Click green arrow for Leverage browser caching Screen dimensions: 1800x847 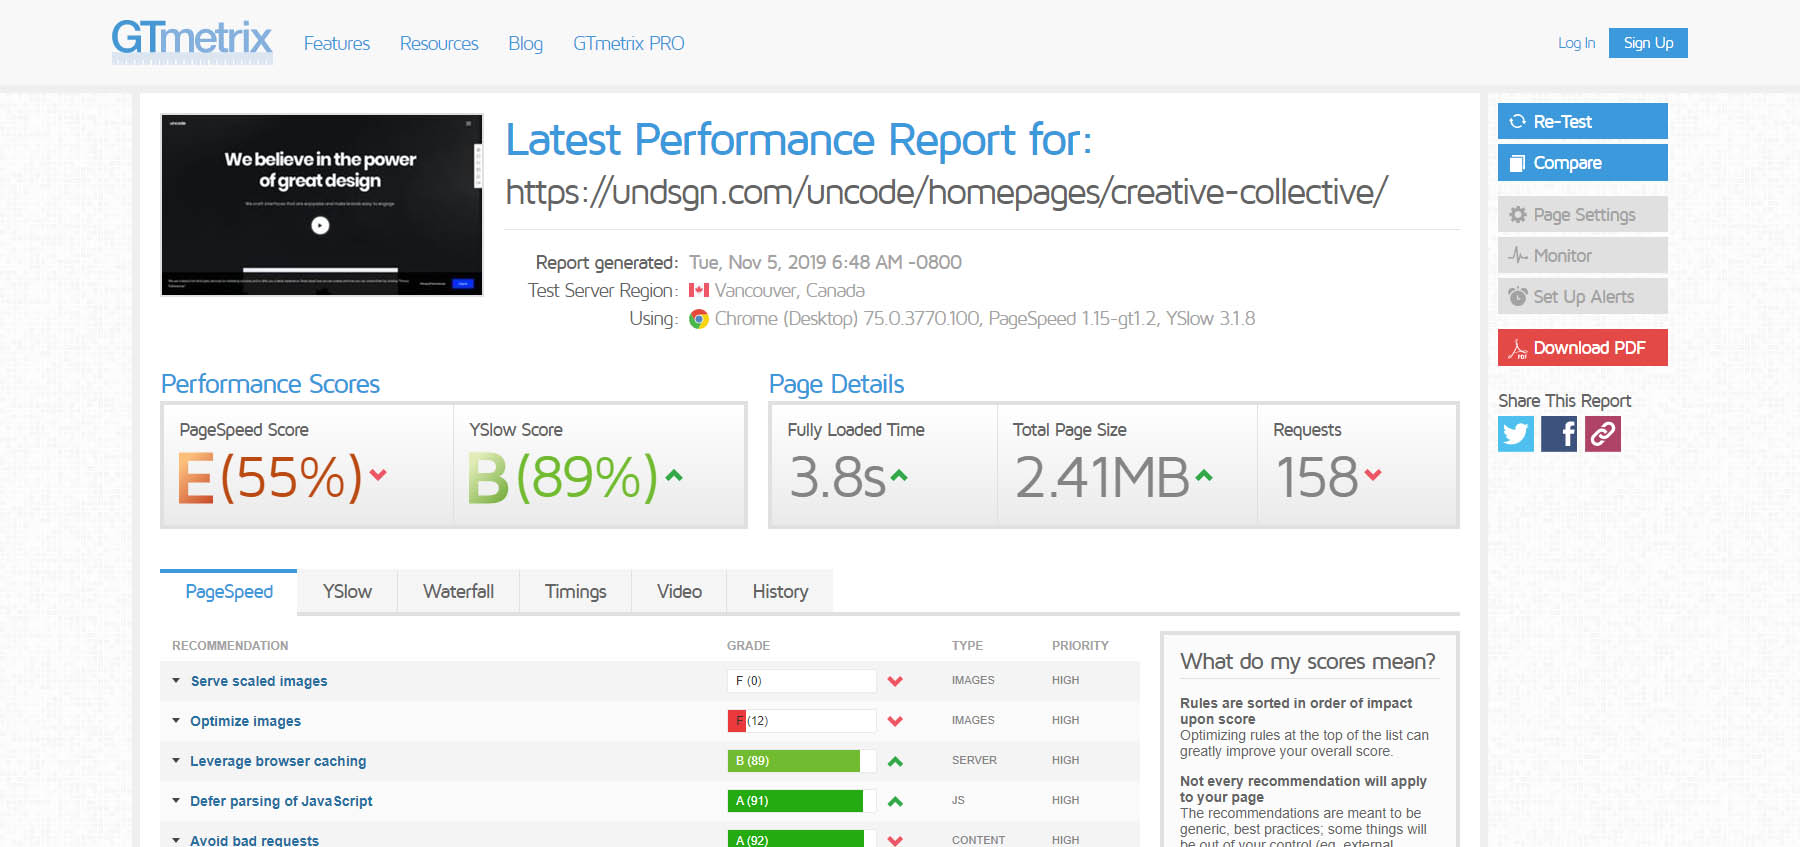(895, 761)
